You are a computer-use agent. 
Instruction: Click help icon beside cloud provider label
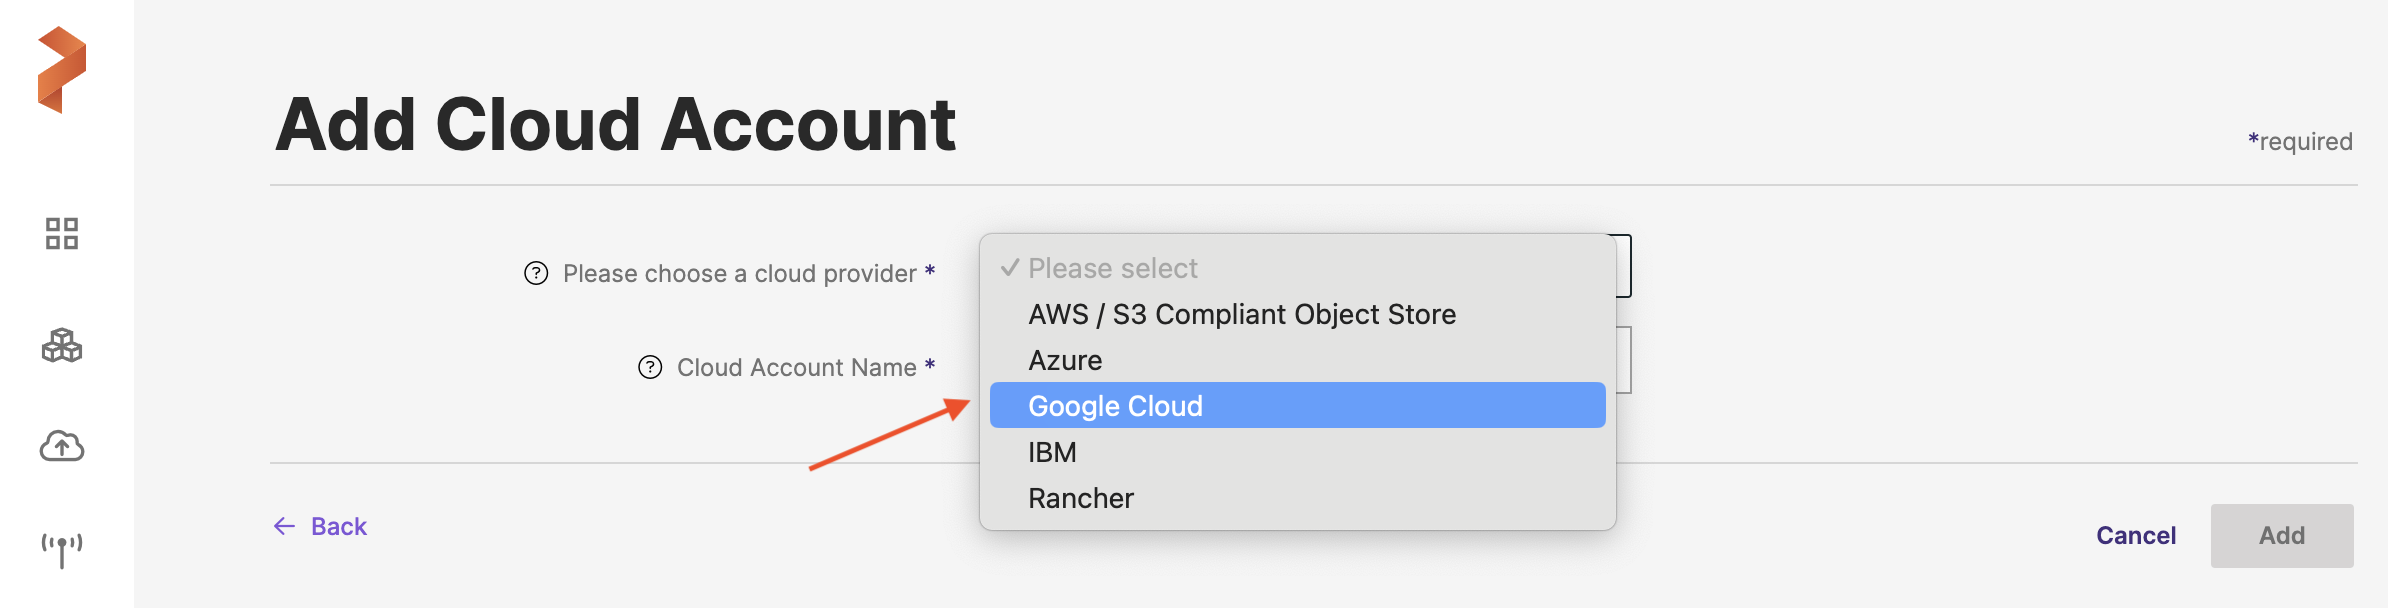pyautogui.click(x=536, y=273)
